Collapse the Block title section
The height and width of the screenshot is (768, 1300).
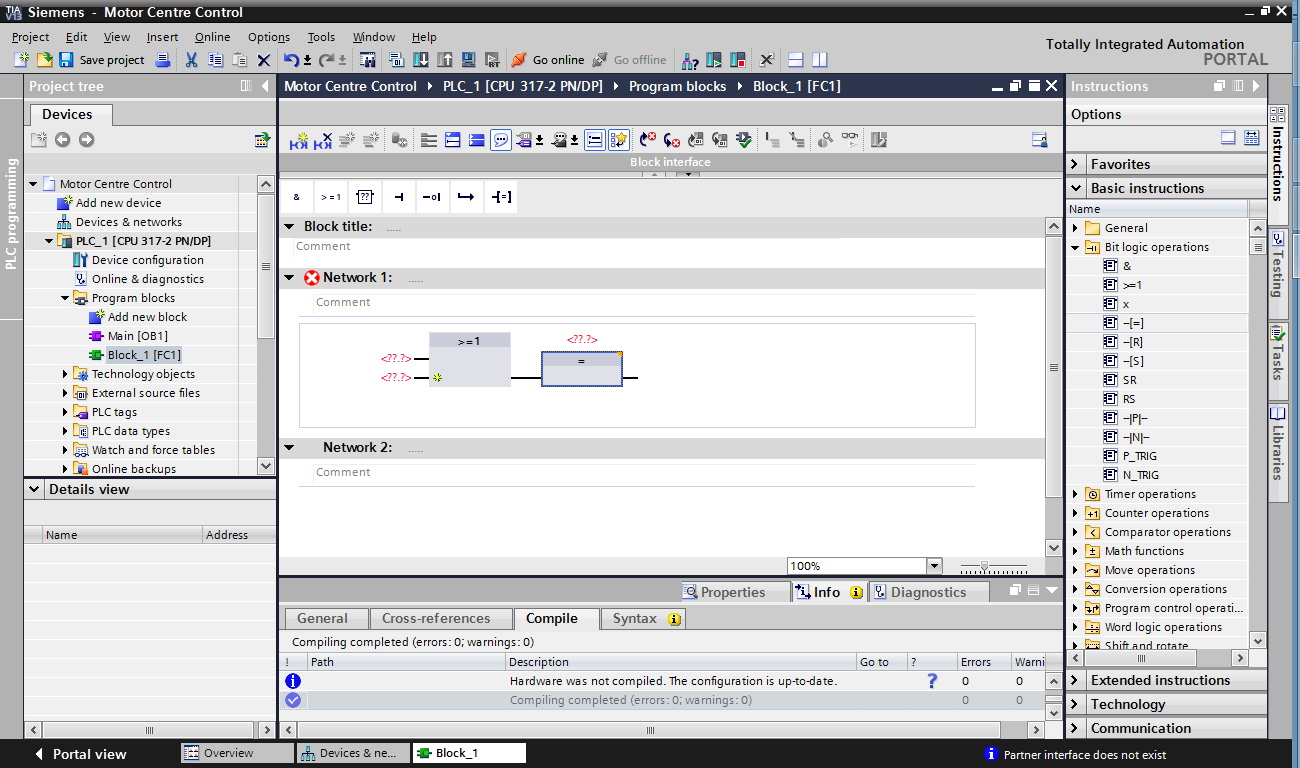tap(289, 227)
